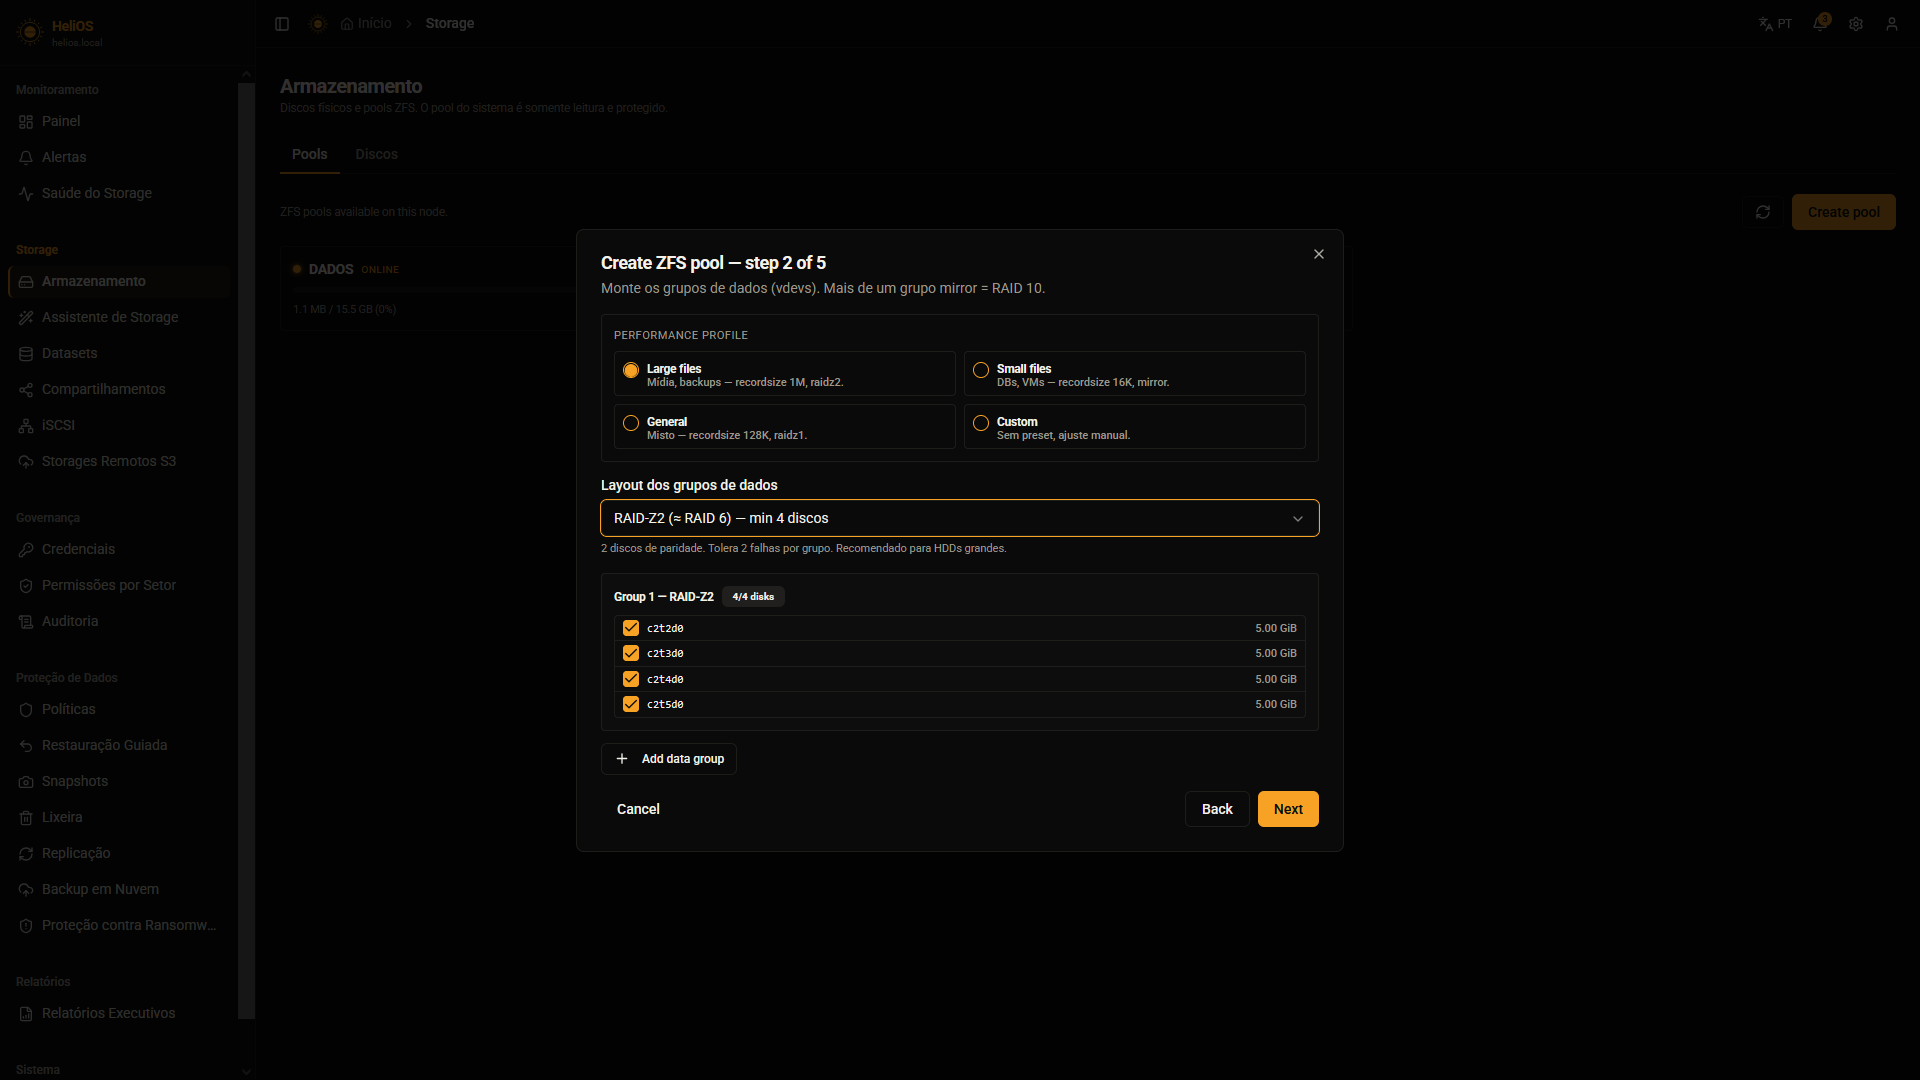Select the Custom performance profile

pos(1134,427)
